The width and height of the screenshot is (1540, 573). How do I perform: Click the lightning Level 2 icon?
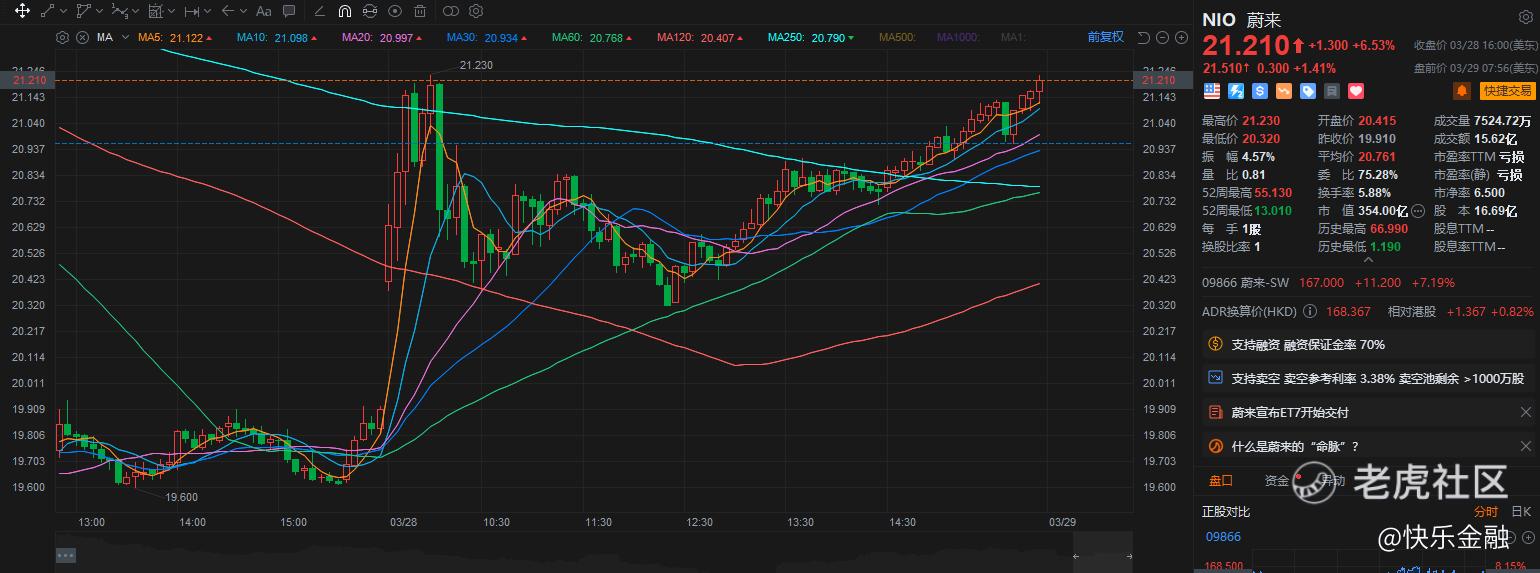tap(1236, 91)
